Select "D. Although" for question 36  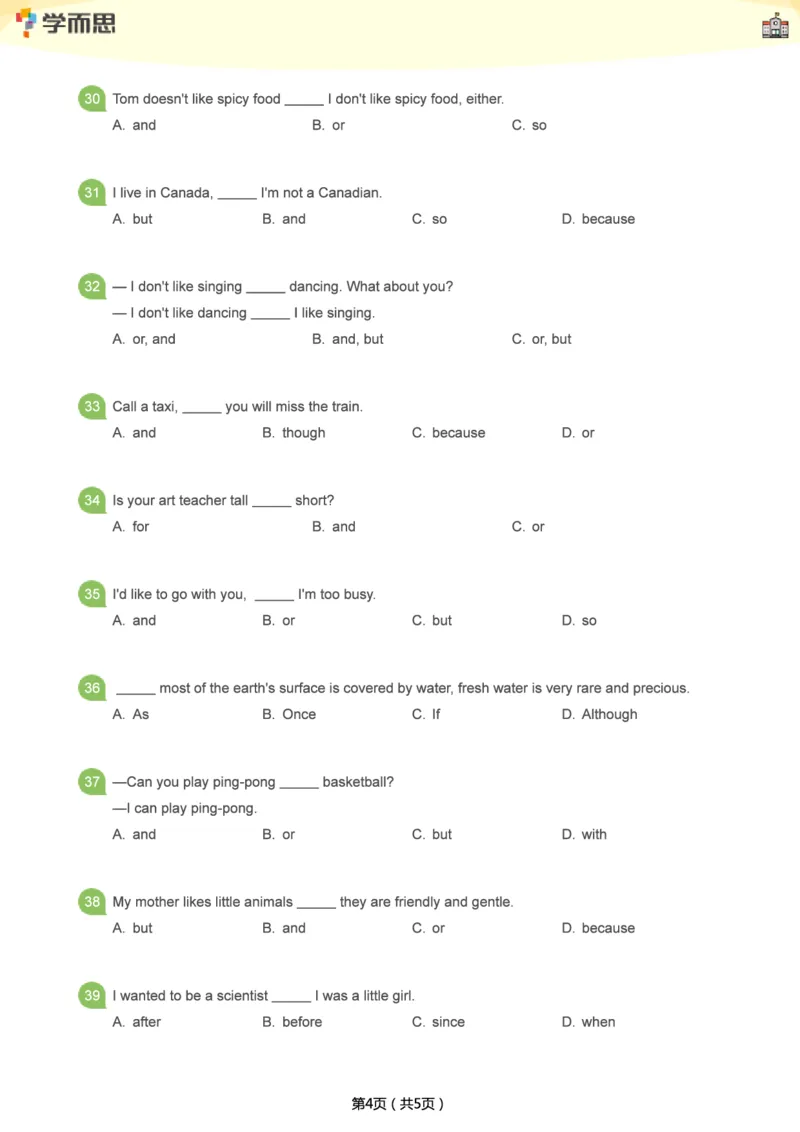(x=599, y=715)
